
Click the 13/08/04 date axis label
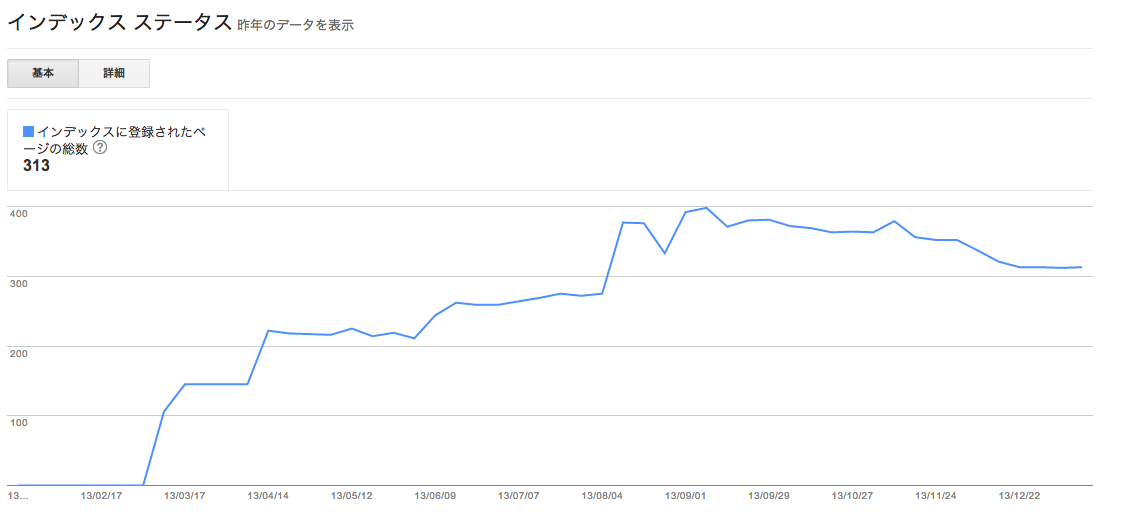pyautogui.click(x=602, y=496)
